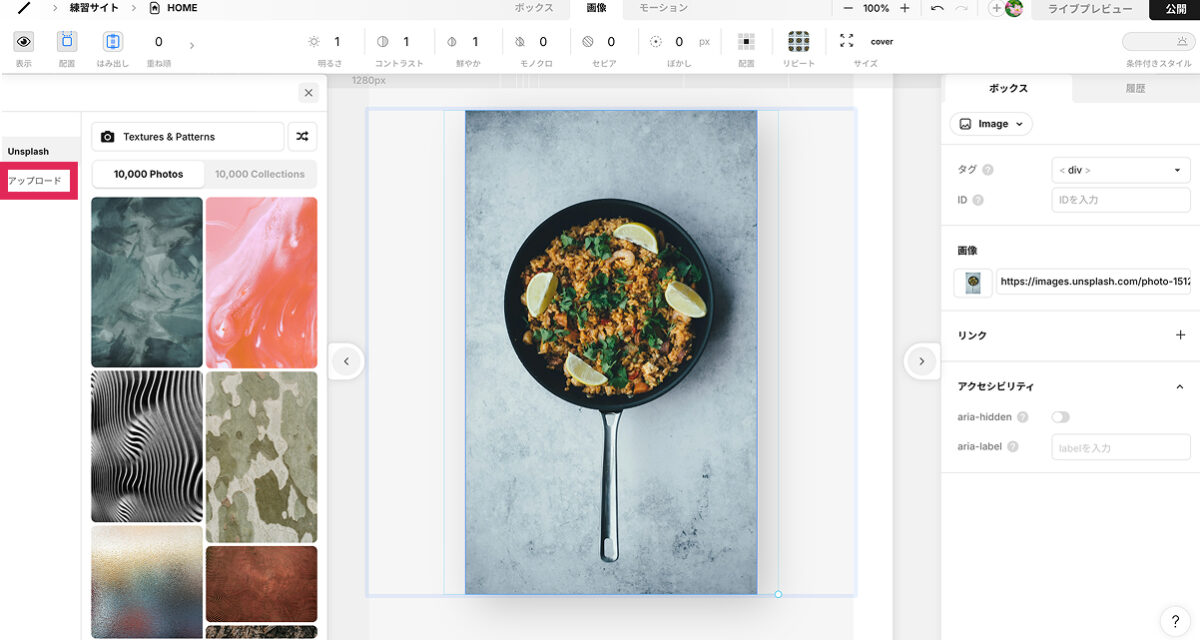The image size is (1200, 640).
Task: Open the タグ div dropdown
Action: click(1120, 170)
